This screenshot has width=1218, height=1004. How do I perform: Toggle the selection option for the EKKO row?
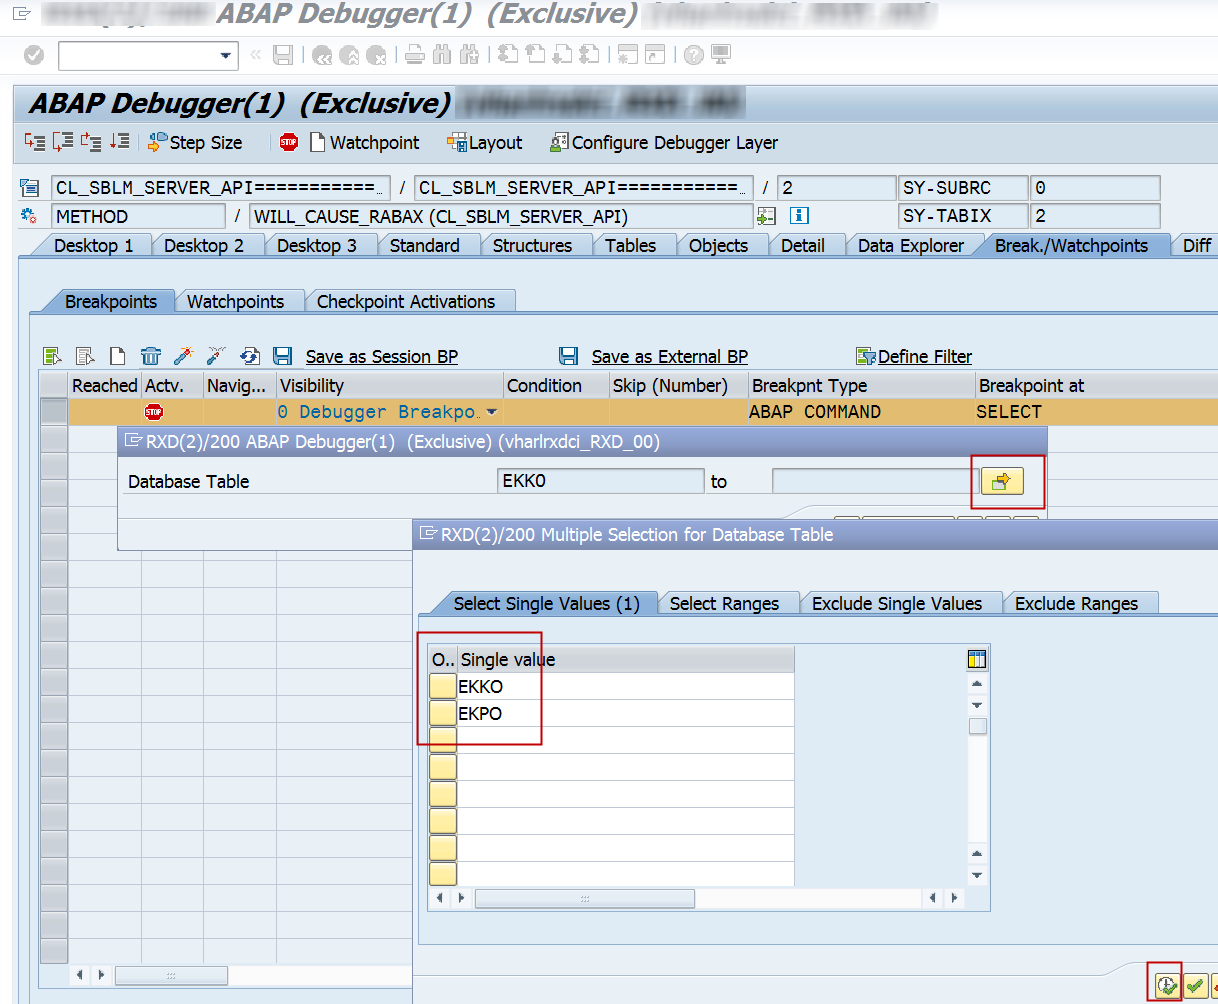(442, 686)
